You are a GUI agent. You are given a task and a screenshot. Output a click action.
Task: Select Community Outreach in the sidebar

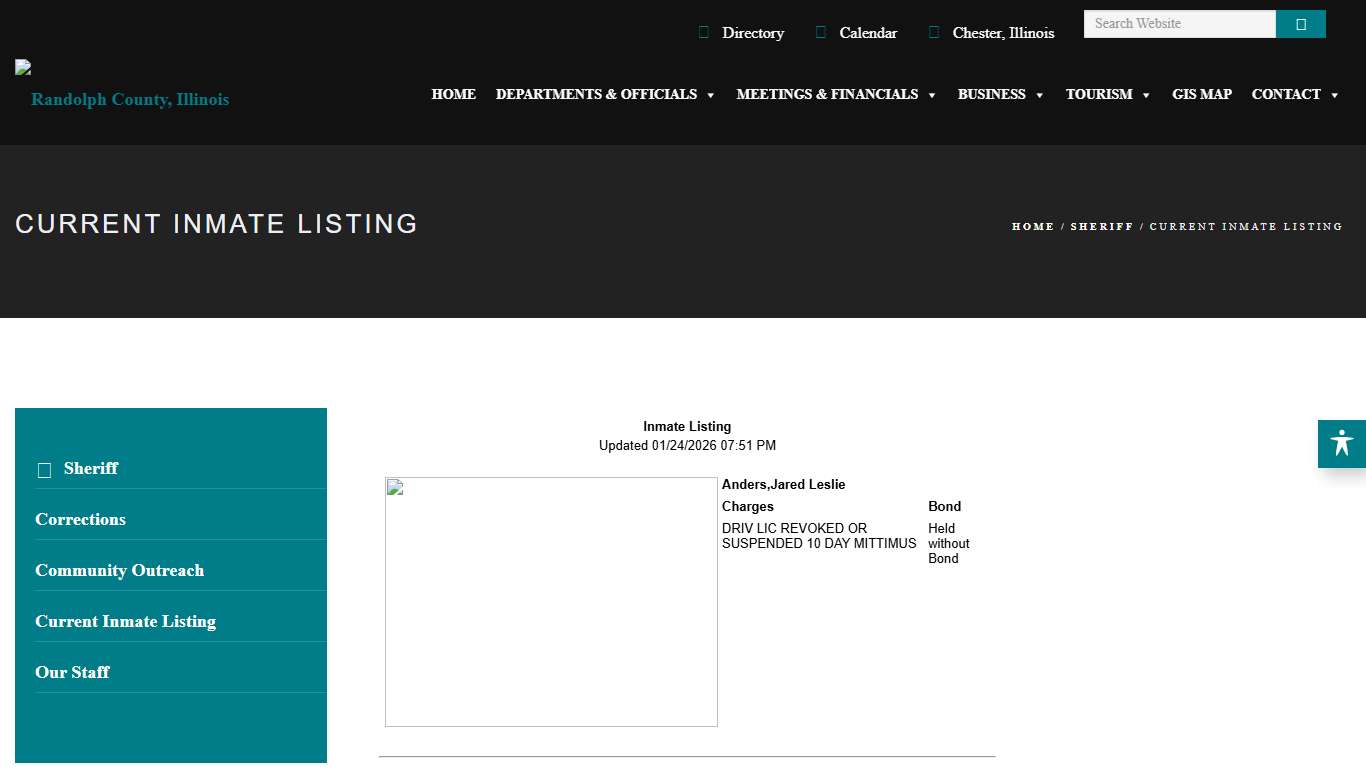pyautogui.click(x=119, y=570)
